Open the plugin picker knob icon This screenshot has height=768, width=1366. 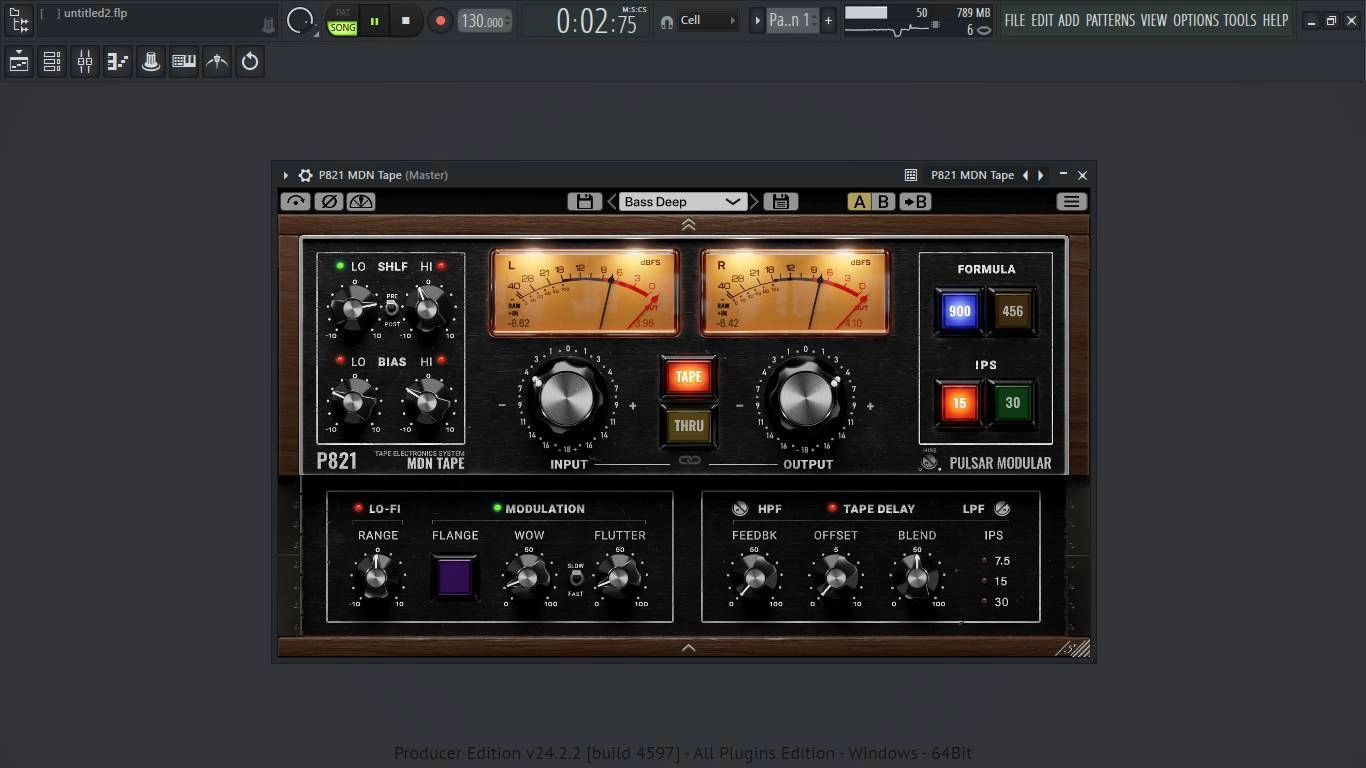coord(151,62)
